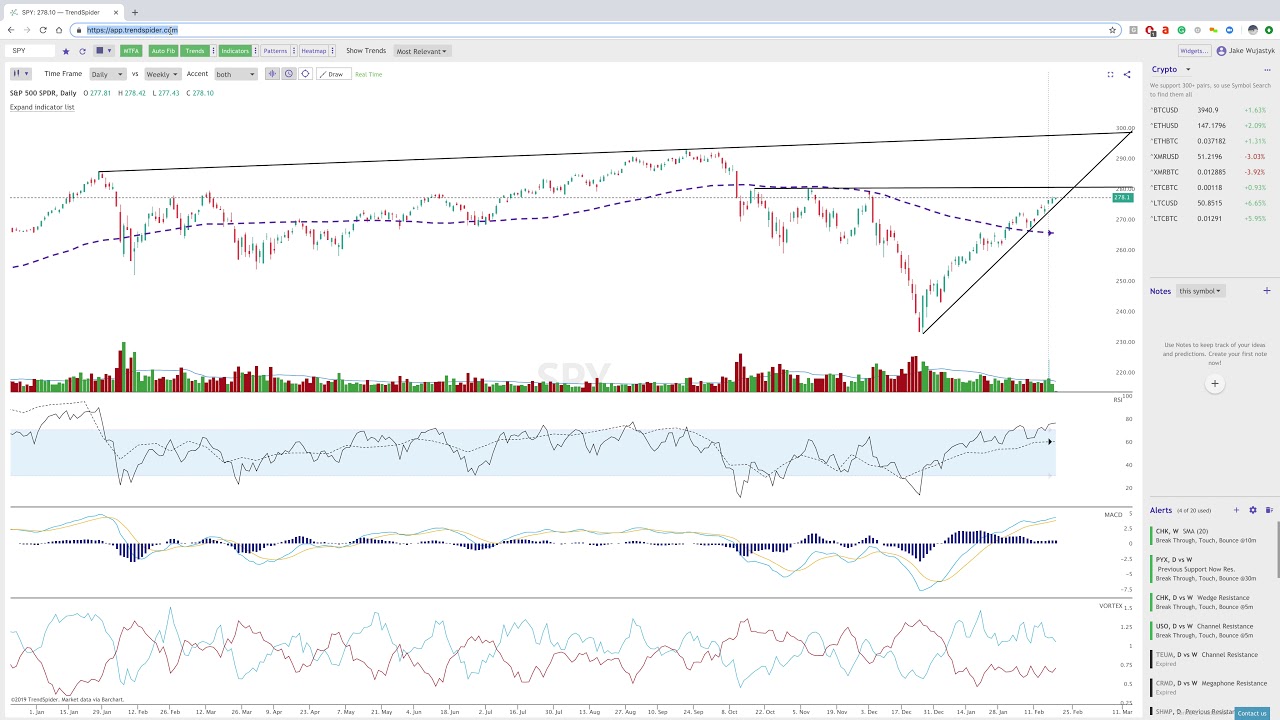The width and height of the screenshot is (1280, 720).
Task: Add a new alert with plus icon
Action: point(1236,510)
